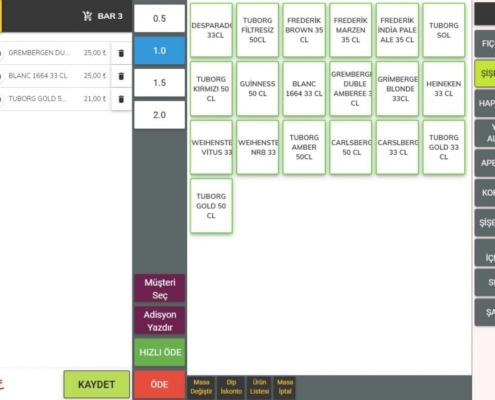Add FREDERİK İNDİA PALE ALE 35 CL
The width and height of the screenshot is (495, 400).
(x=397, y=30)
